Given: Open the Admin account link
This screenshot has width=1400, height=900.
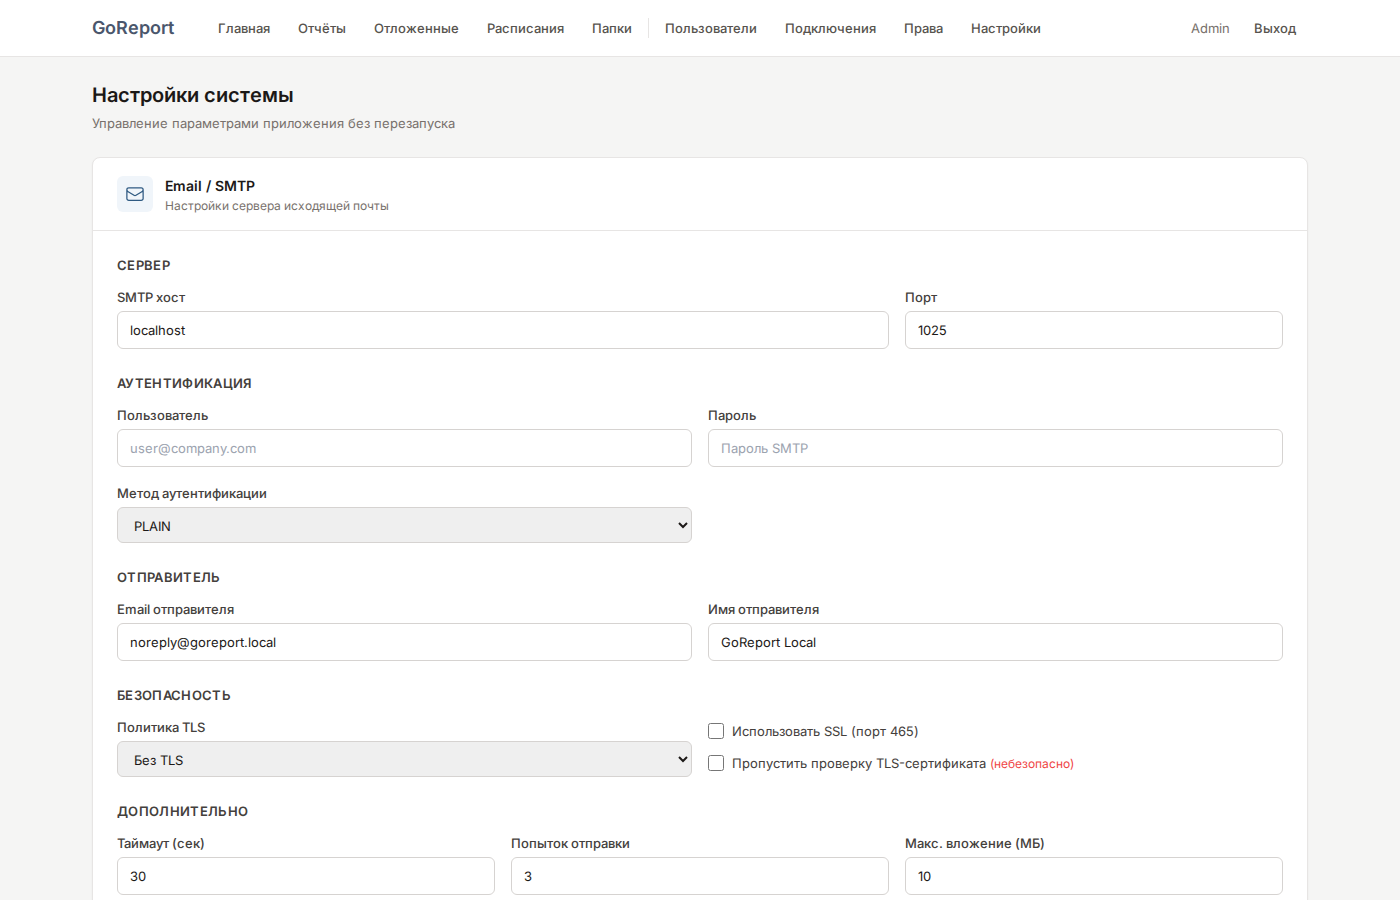Looking at the screenshot, I should pos(1210,28).
